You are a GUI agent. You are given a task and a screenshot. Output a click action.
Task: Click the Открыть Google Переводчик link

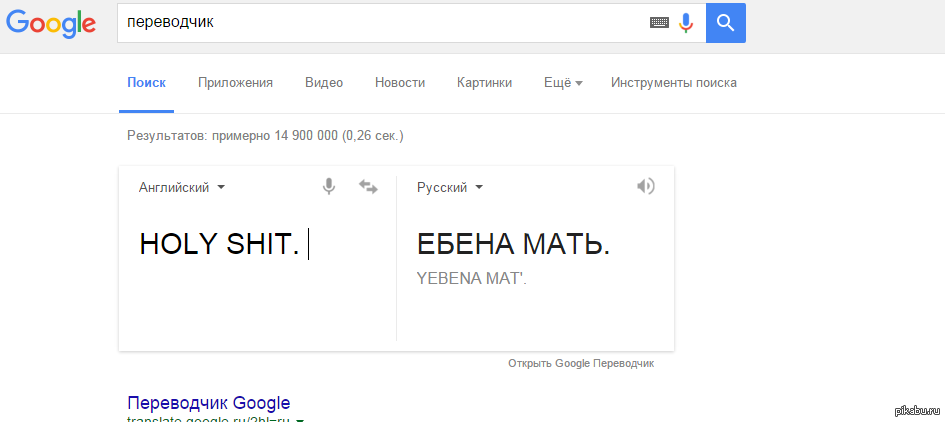point(581,364)
